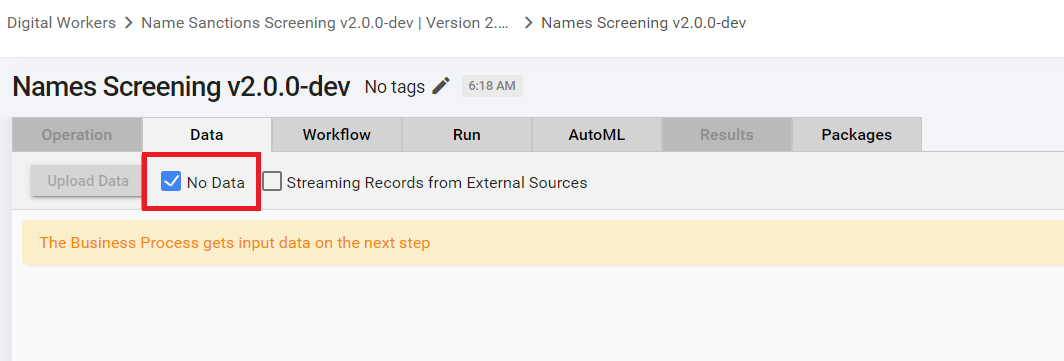
Task: Navigate to Digital Workers breadcrumb
Action: (62, 23)
